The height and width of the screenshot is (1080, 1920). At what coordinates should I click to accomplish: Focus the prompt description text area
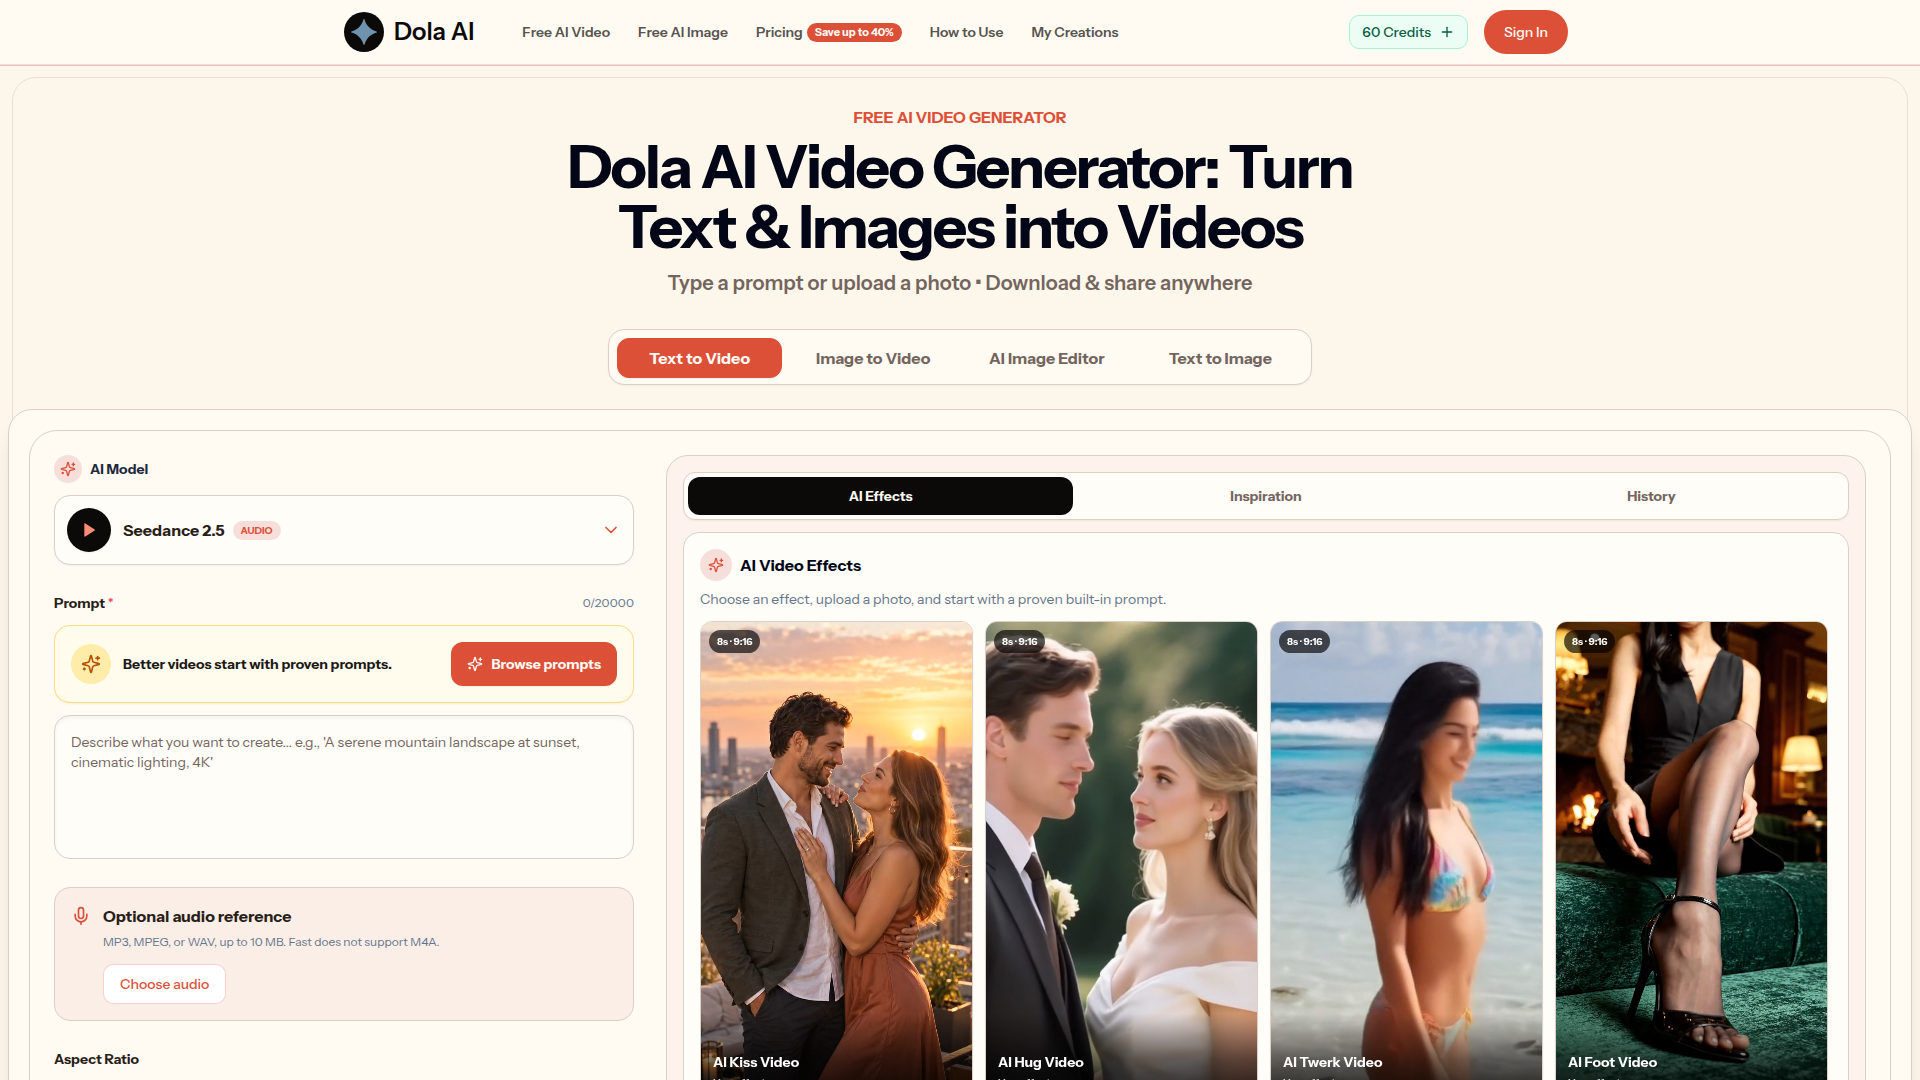coord(344,787)
